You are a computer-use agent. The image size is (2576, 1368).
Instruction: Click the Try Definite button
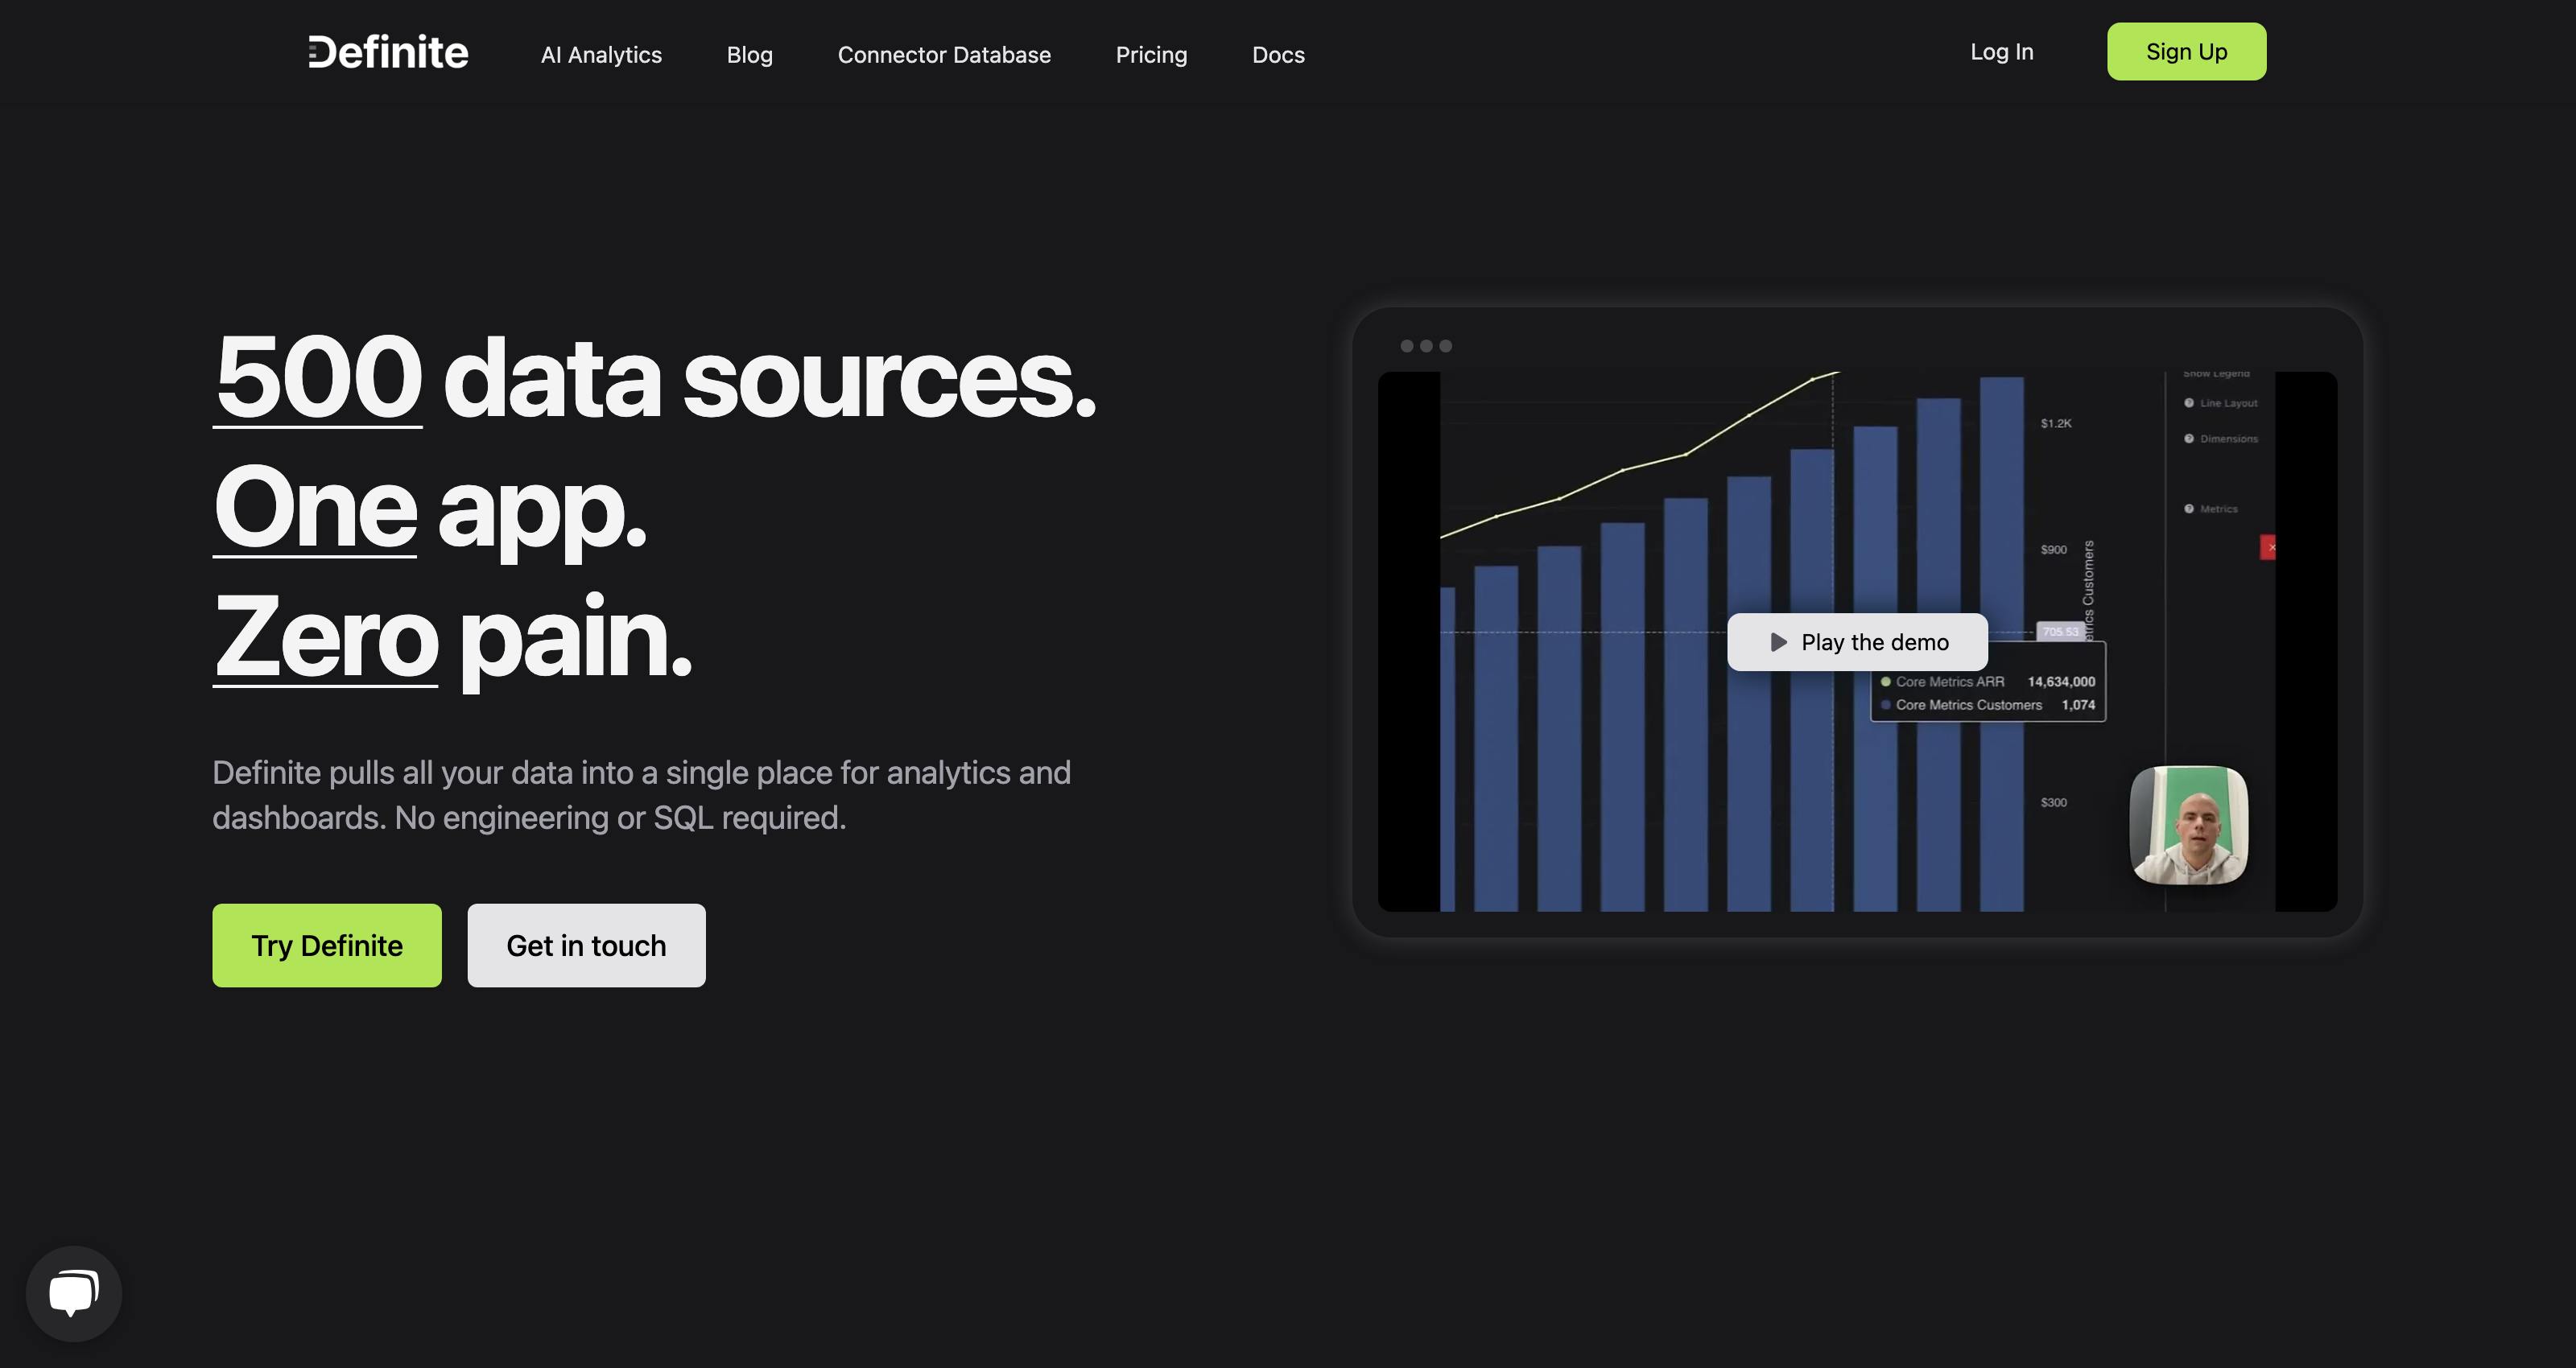[327, 945]
